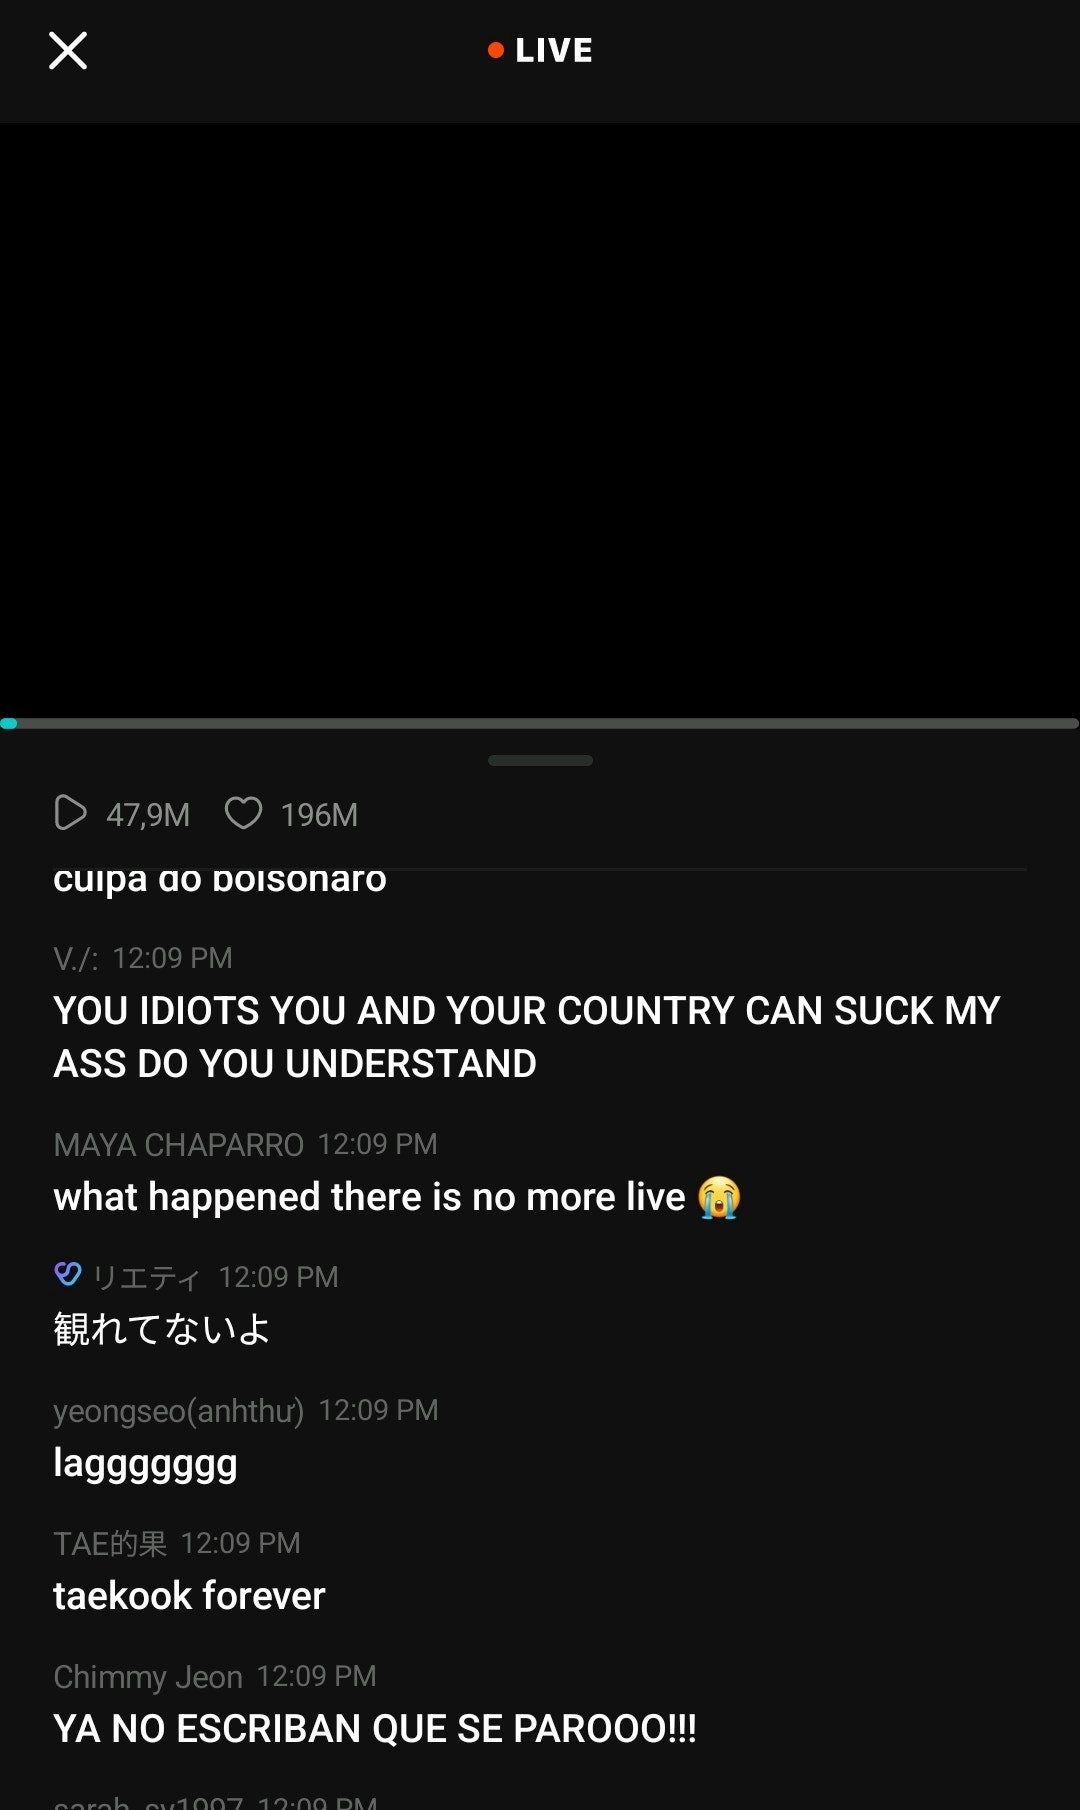
Task: Select the 'taekook forever' comment
Action: click(189, 1596)
